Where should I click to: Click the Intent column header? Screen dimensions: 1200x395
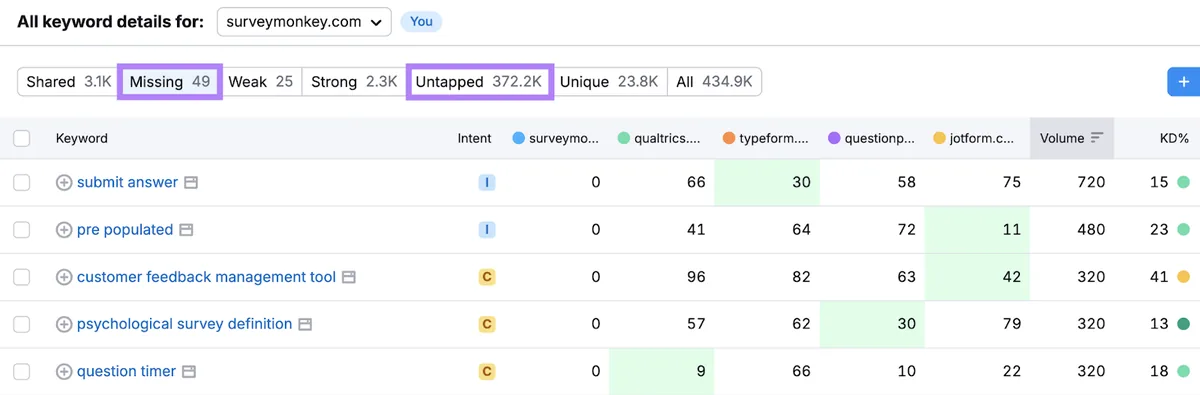[474, 138]
